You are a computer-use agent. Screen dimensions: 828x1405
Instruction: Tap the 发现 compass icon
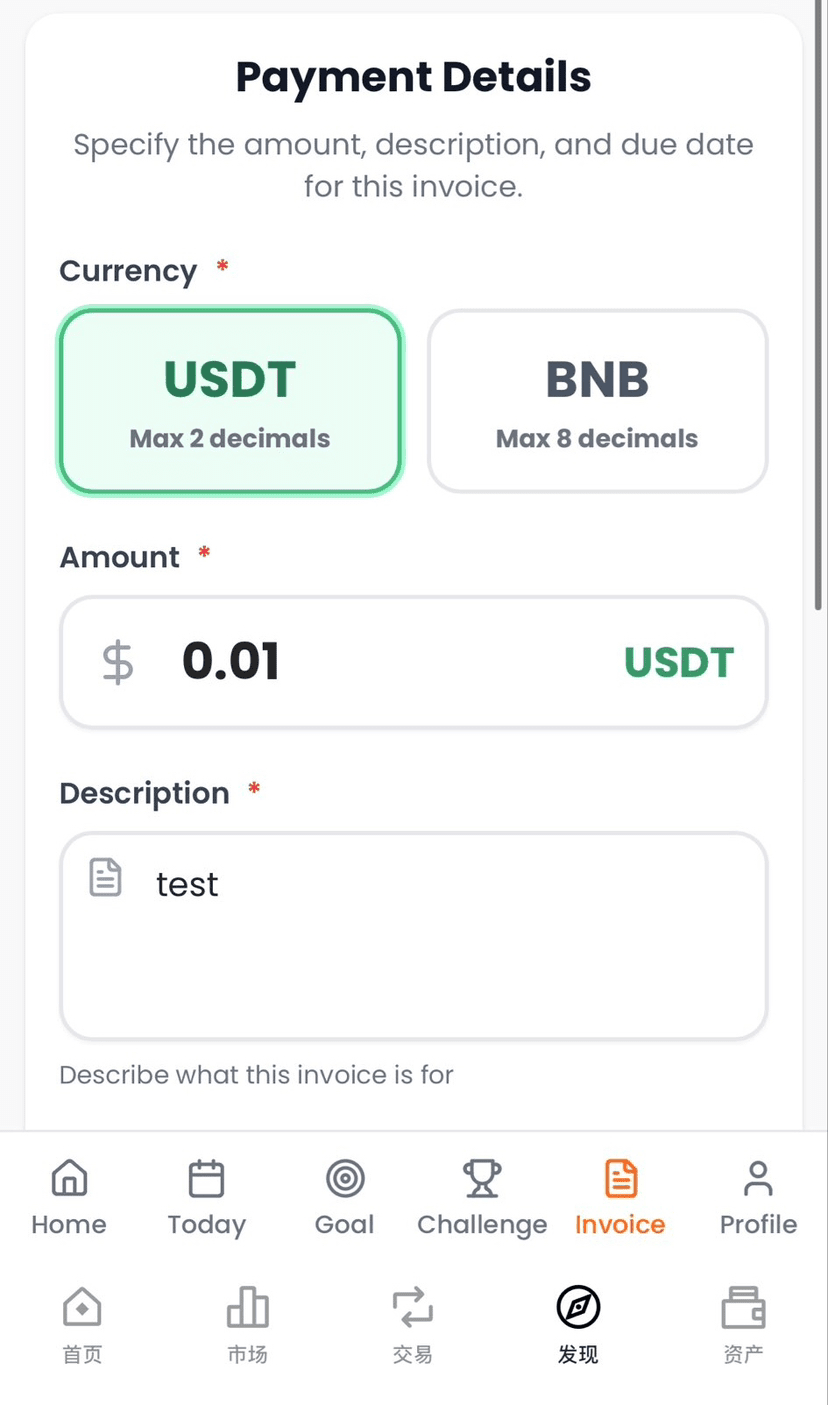(x=578, y=1307)
